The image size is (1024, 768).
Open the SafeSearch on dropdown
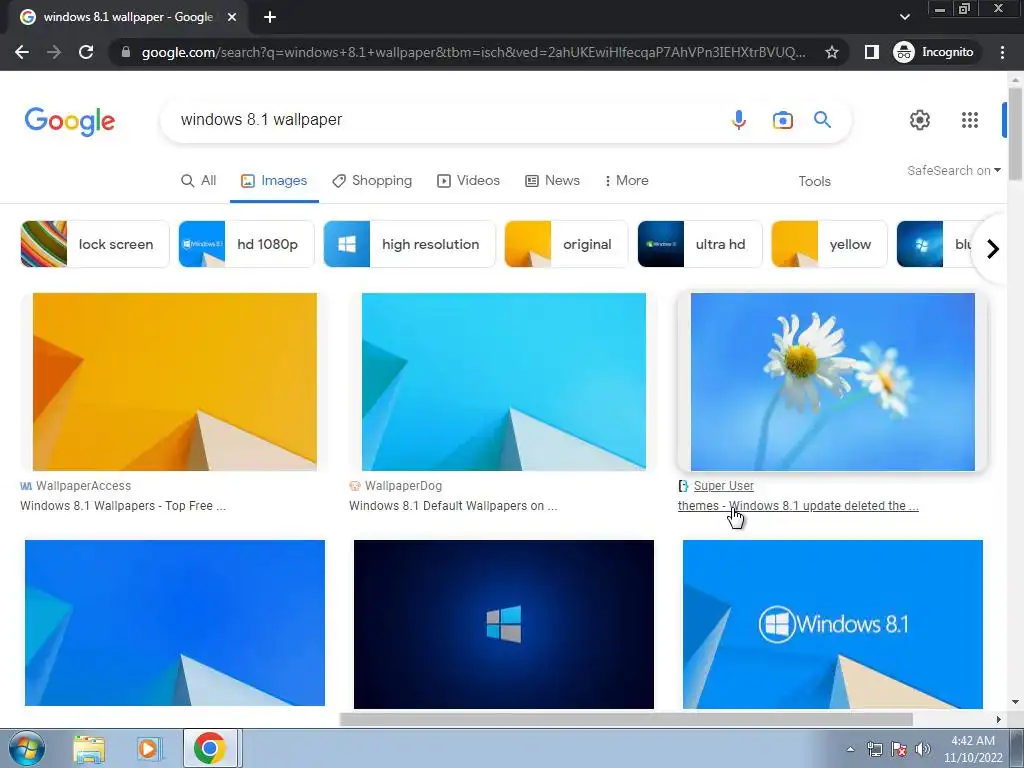coord(953,170)
